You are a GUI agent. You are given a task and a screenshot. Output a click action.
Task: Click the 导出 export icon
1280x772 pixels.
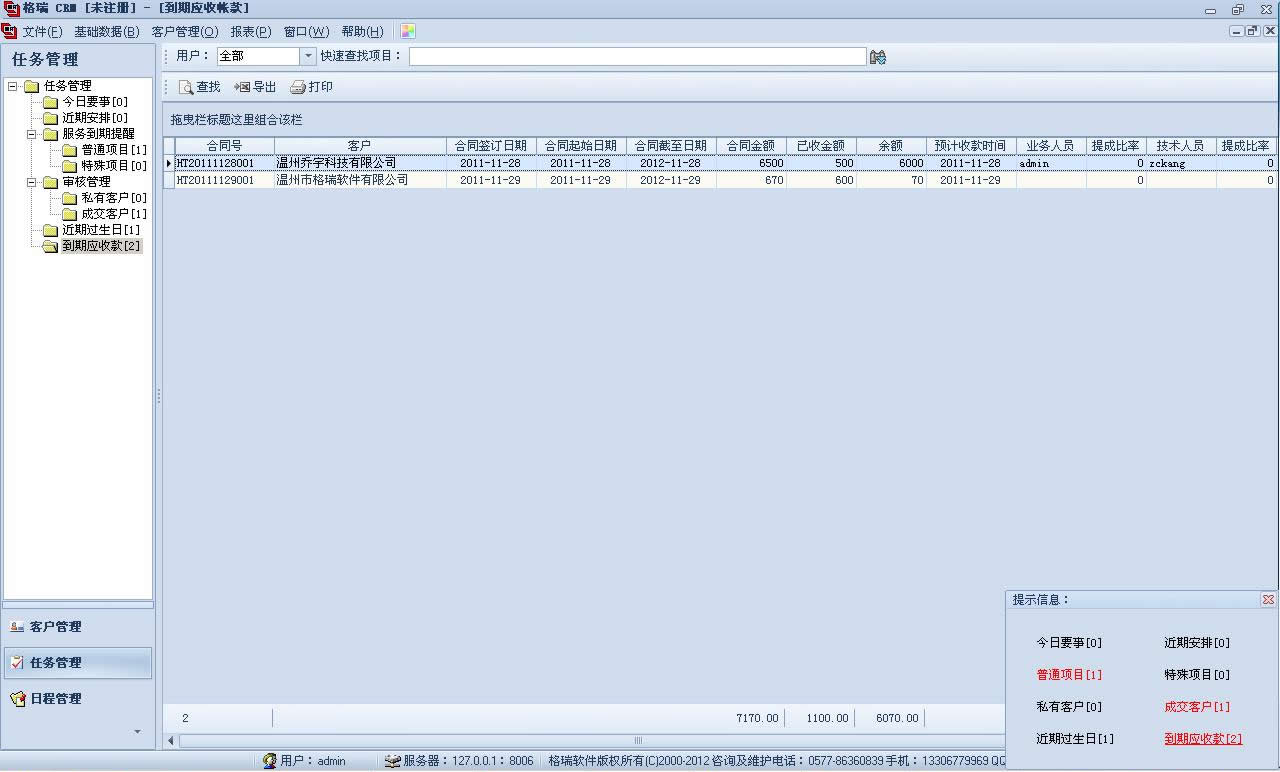[242, 87]
